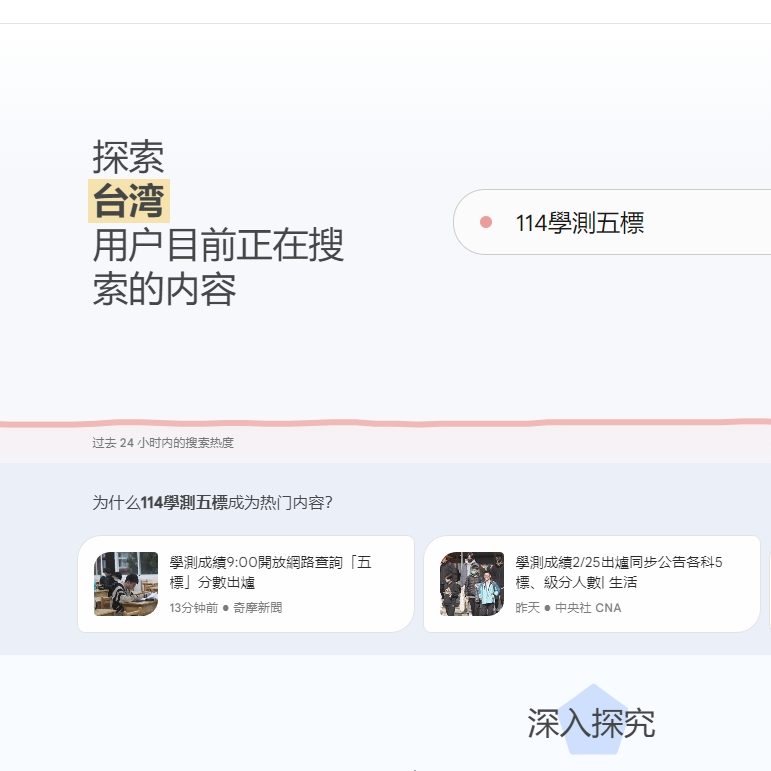Click the 深入探究 section heading
771x771 pixels.
tap(590, 723)
